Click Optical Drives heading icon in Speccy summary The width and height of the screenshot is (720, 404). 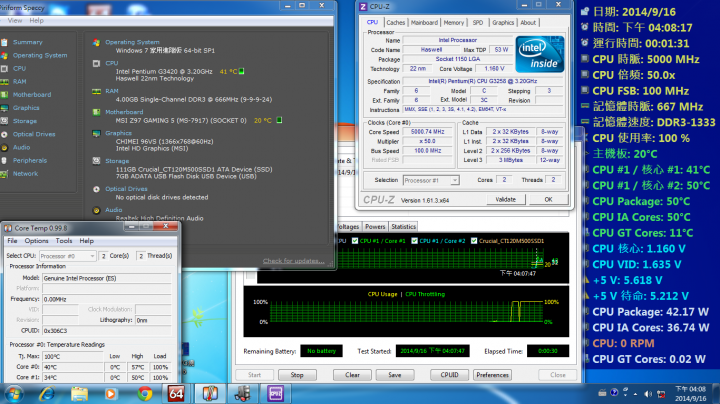tap(96, 189)
